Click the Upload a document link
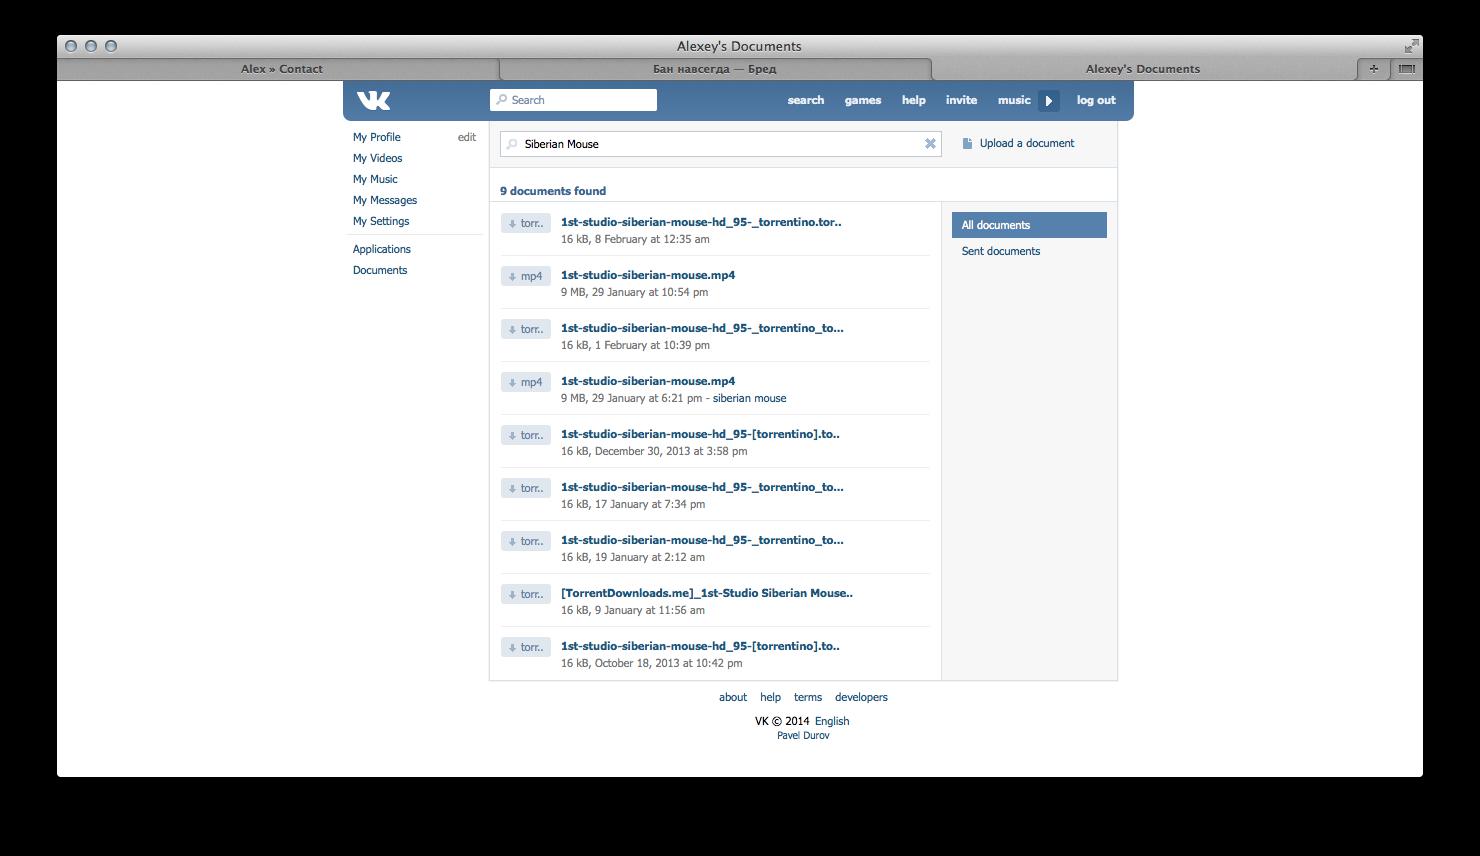Screen dimensions: 1480x856 pos(1027,143)
